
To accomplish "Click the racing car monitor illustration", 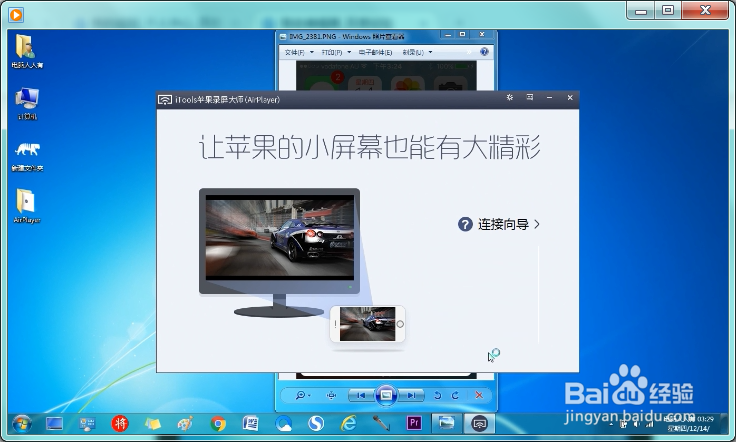I will point(279,252).
